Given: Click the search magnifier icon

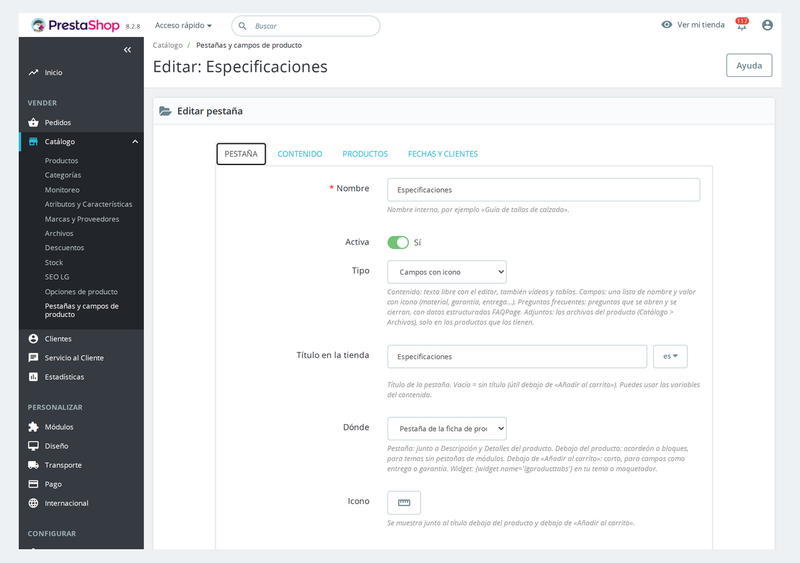Looking at the screenshot, I should 243,26.
